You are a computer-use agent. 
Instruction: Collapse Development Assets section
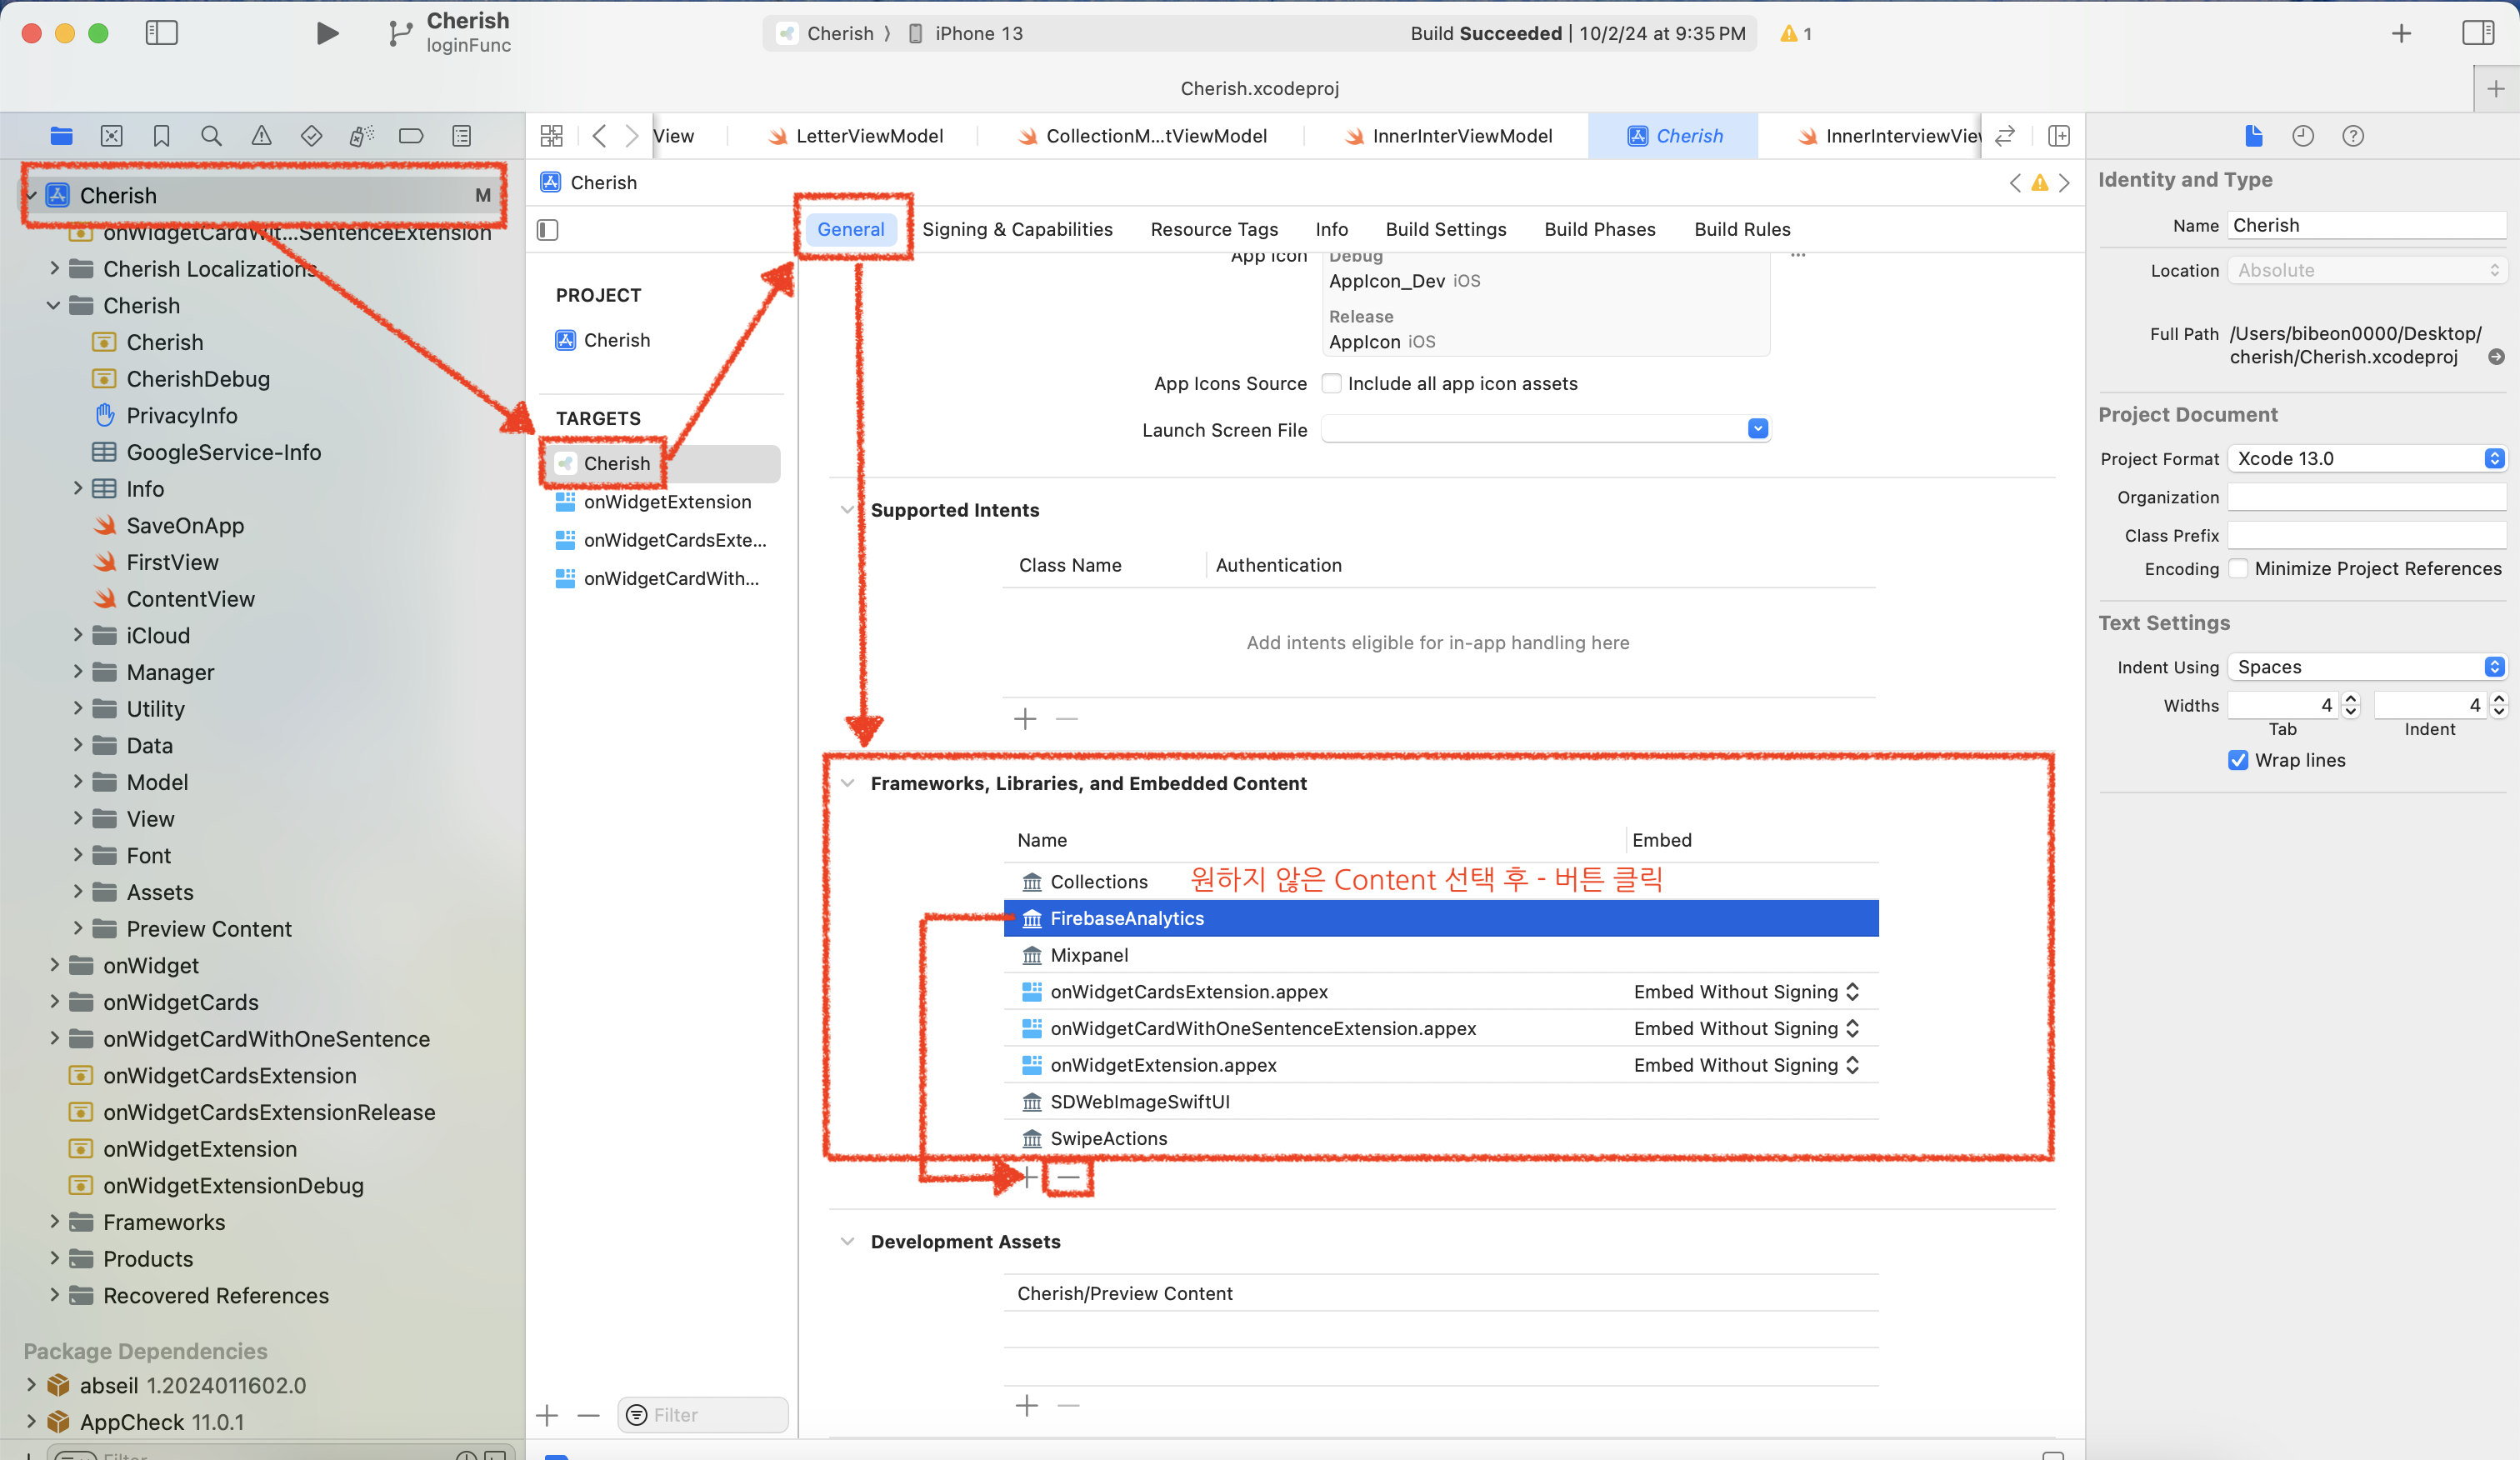[x=847, y=1241]
